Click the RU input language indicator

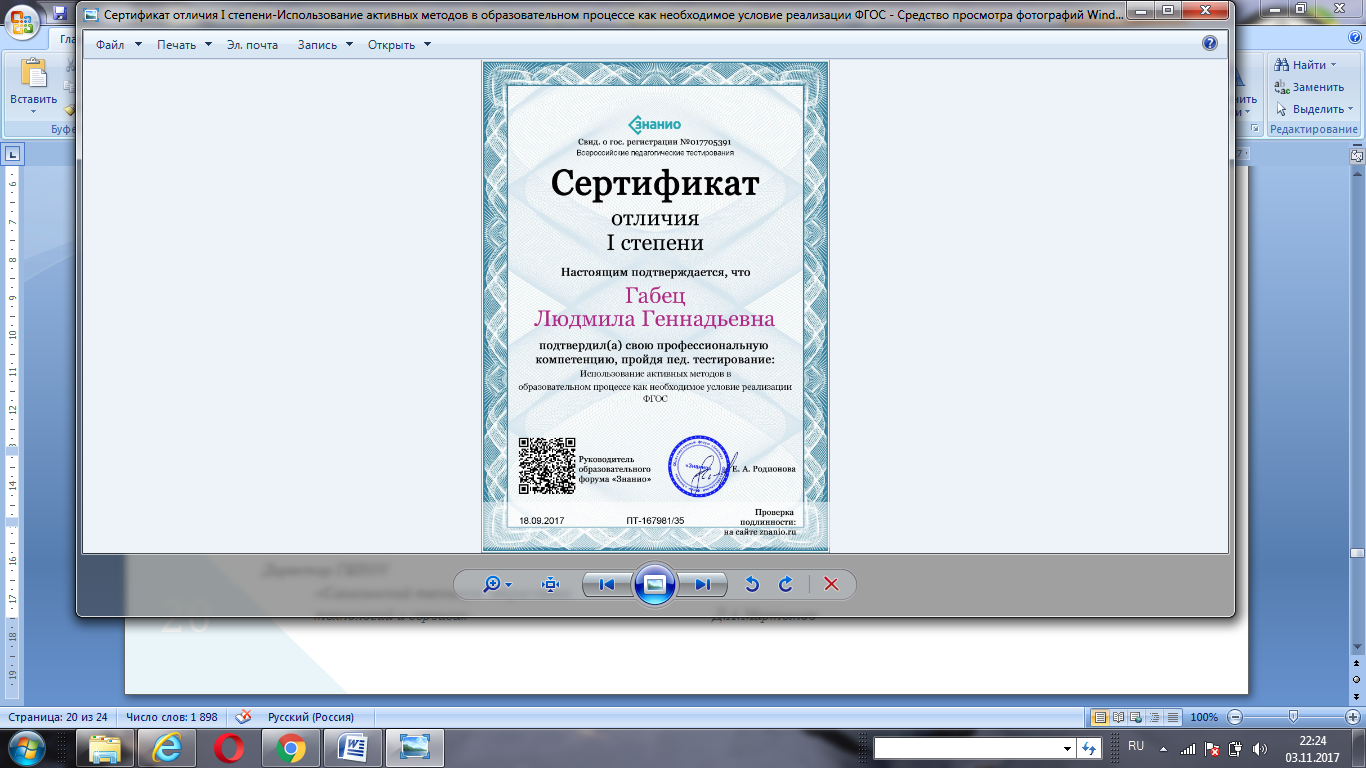tap(1136, 746)
